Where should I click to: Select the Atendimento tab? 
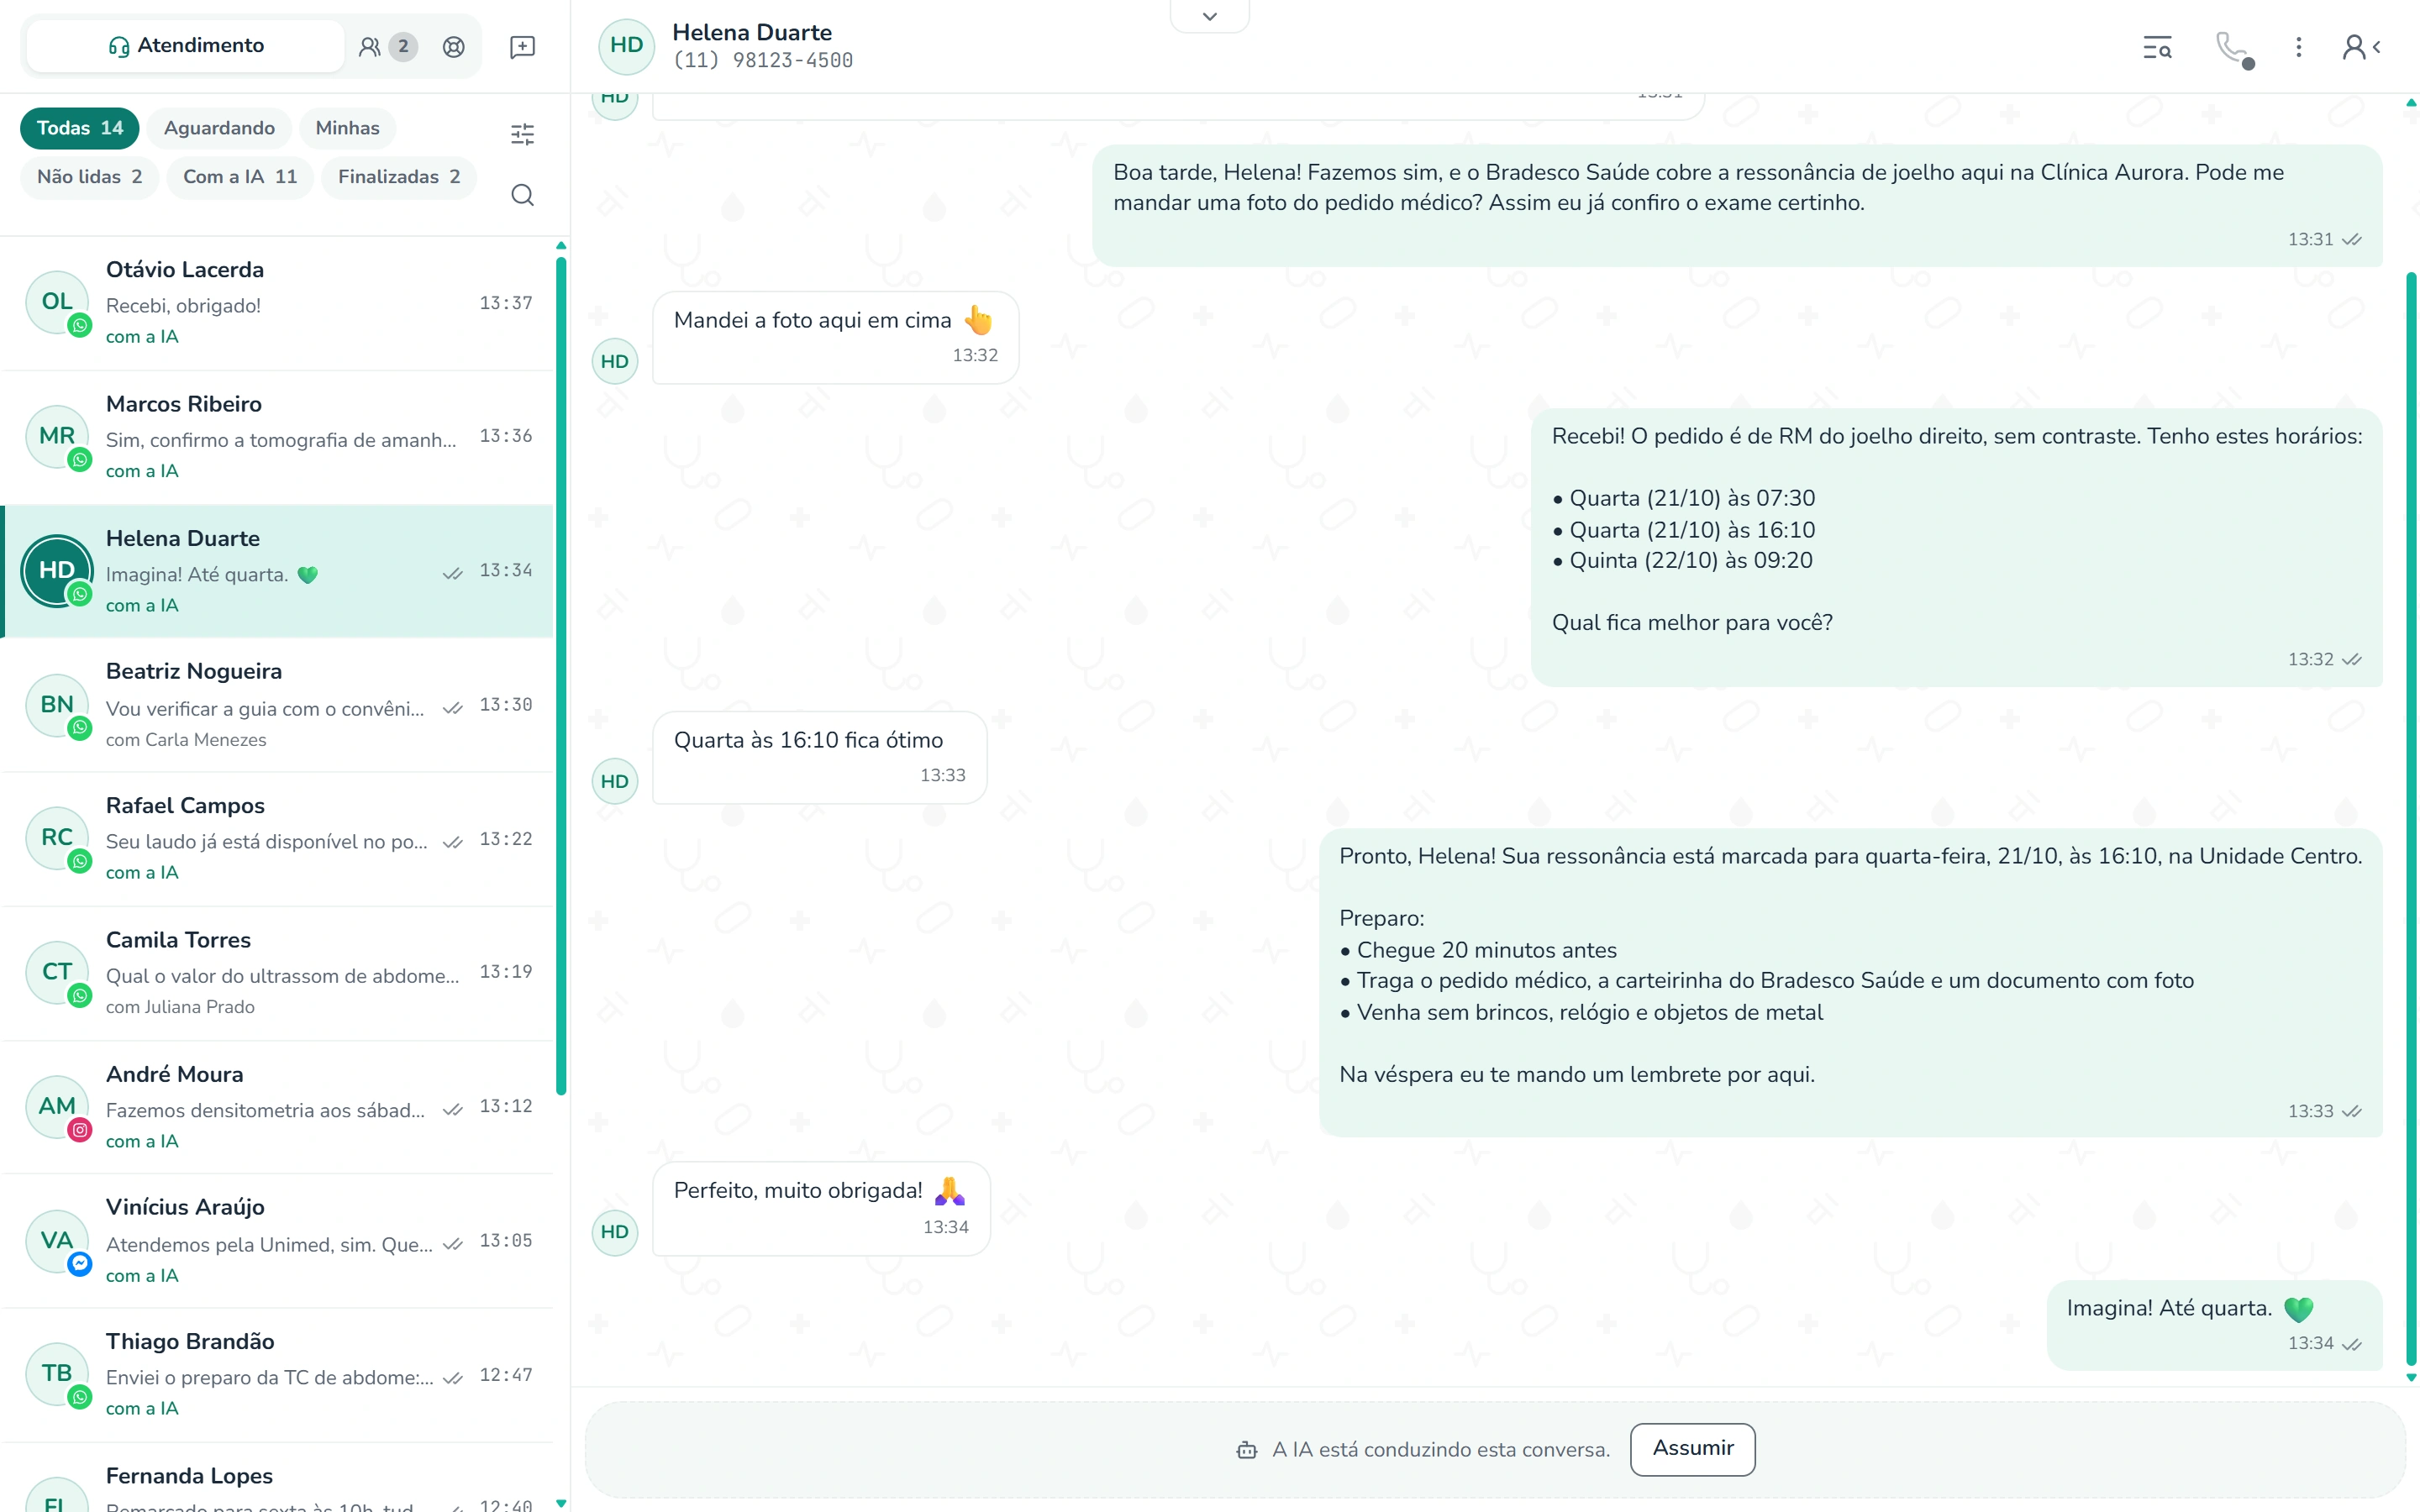pyautogui.click(x=186, y=46)
